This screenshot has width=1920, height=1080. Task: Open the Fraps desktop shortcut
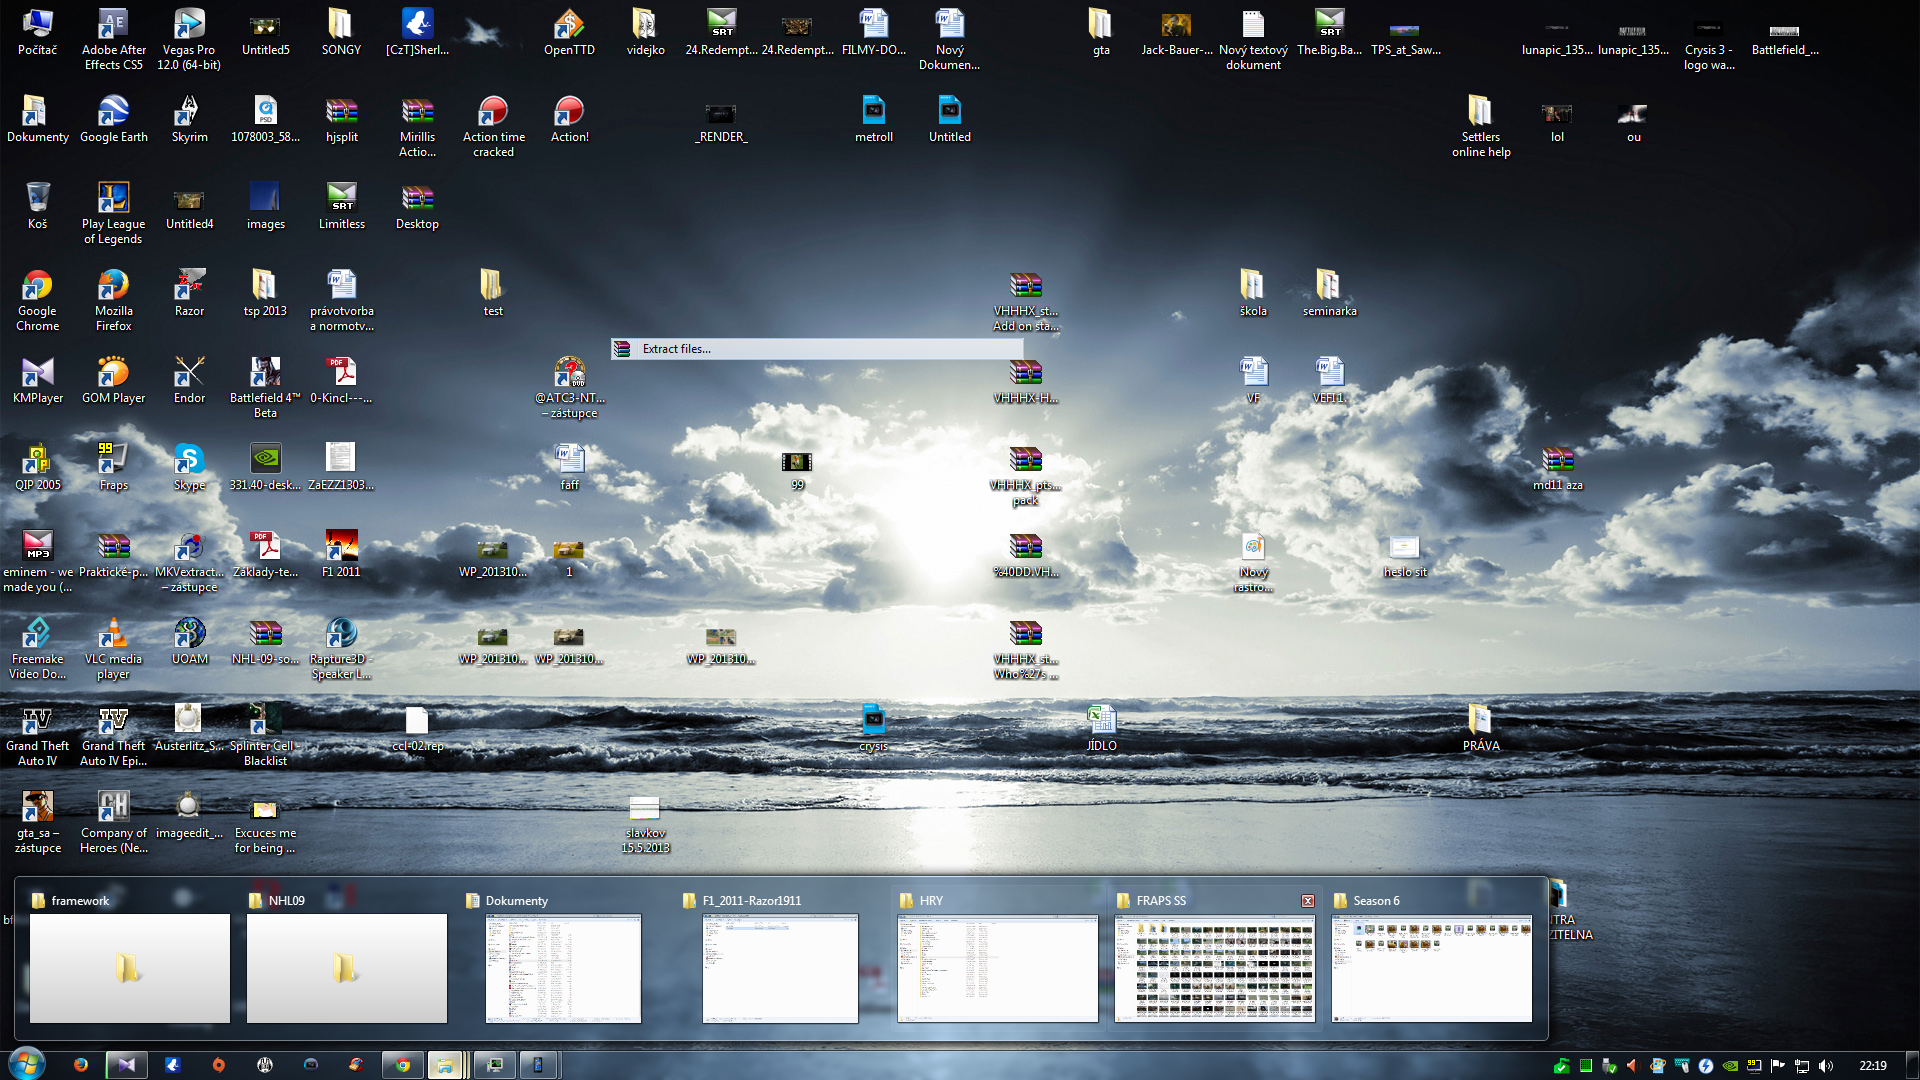[x=113, y=460]
